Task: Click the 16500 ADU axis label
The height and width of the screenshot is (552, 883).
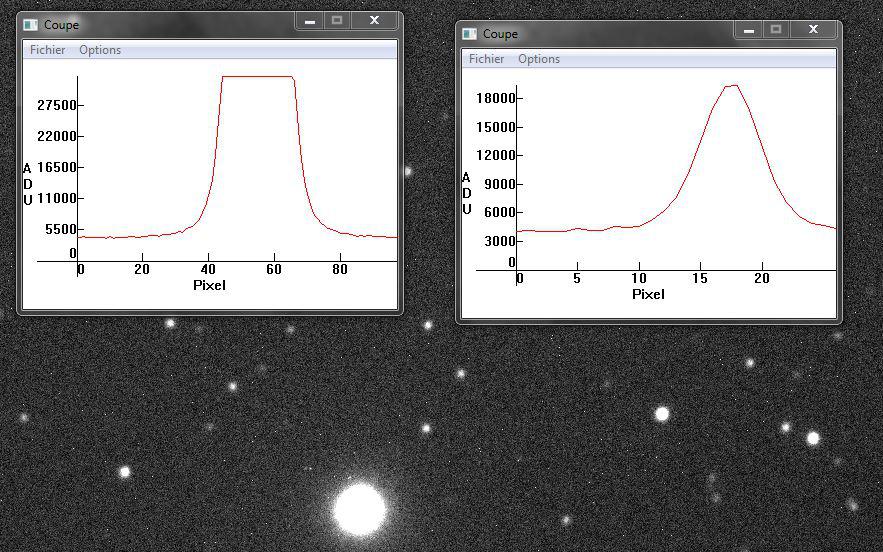Action: 56,167
